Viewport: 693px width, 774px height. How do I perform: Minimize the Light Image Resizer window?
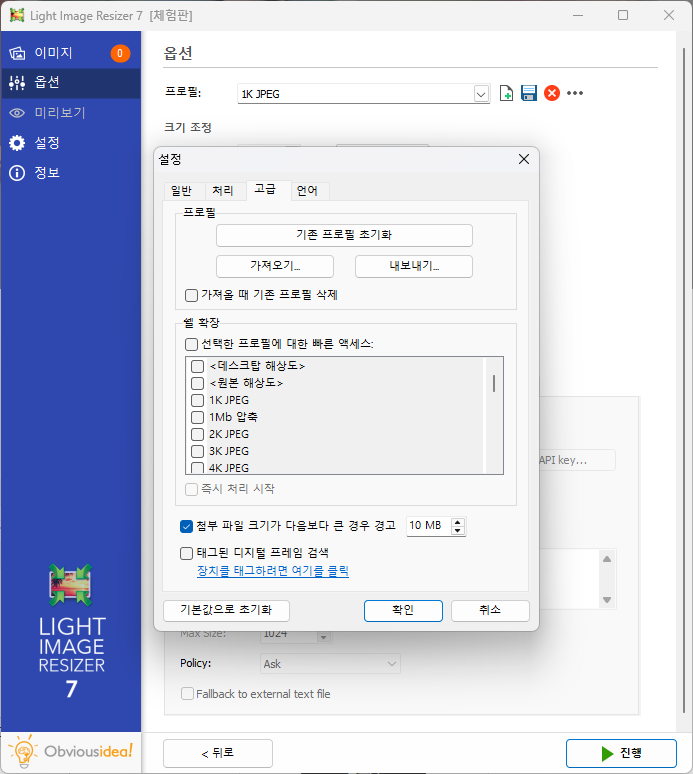click(x=578, y=15)
